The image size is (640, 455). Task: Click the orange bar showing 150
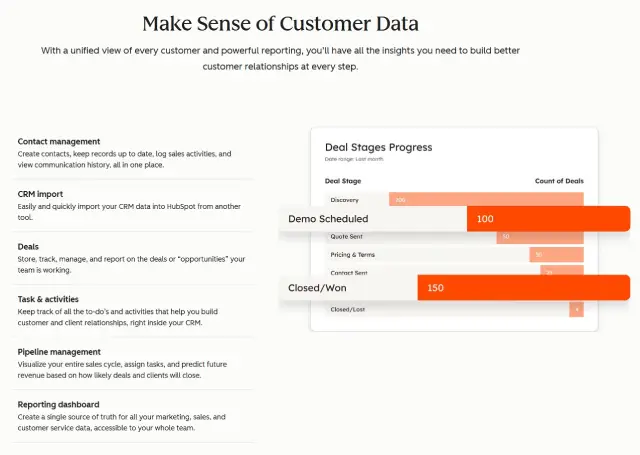coord(523,288)
